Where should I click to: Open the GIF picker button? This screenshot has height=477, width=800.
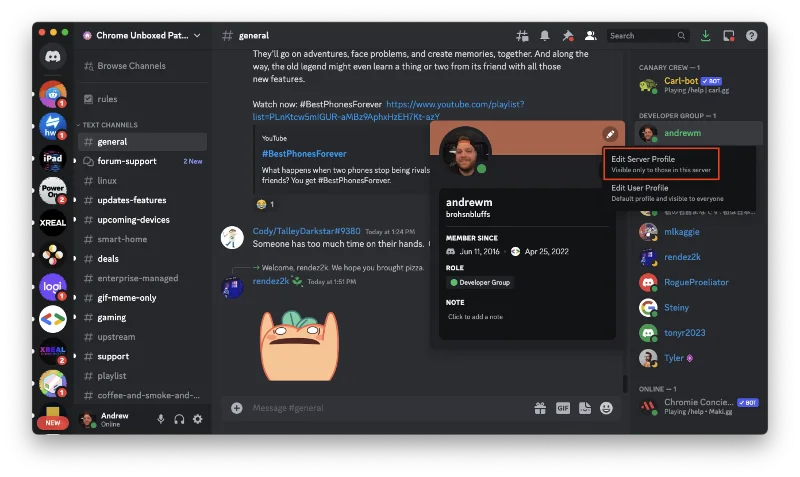pos(563,408)
